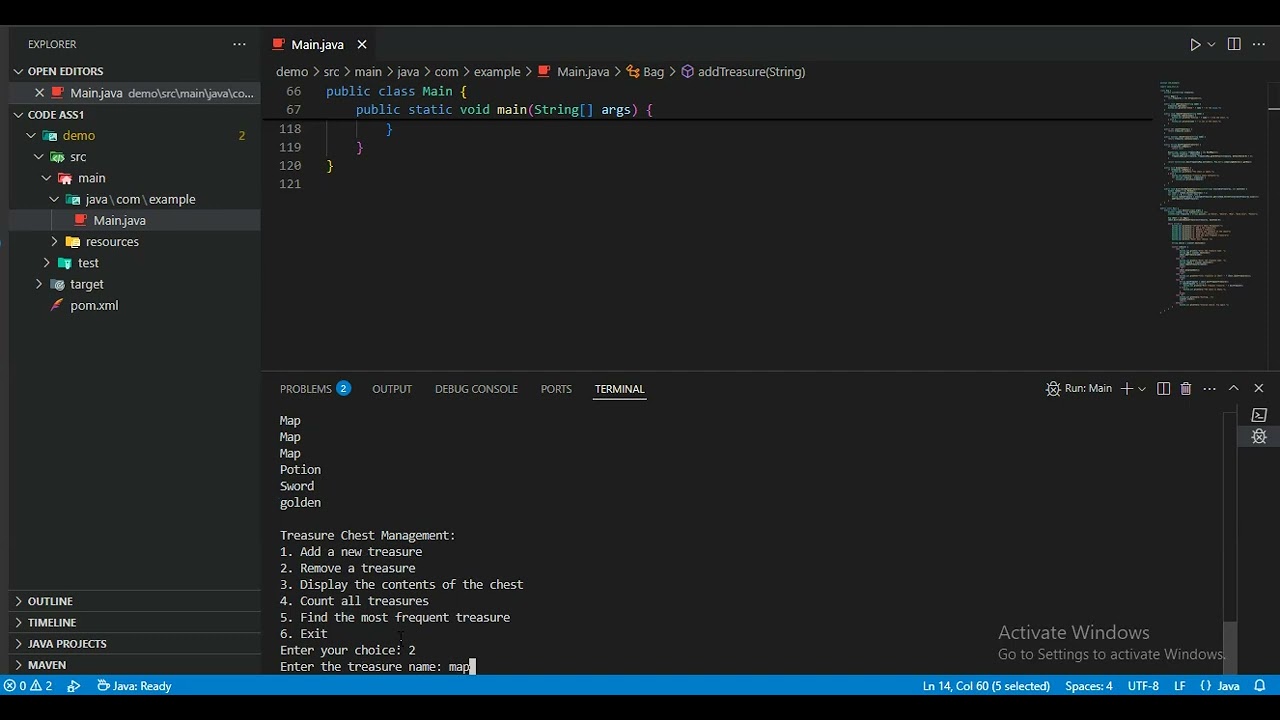Split the terminal
1280x720 pixels.
[1163, 388]
